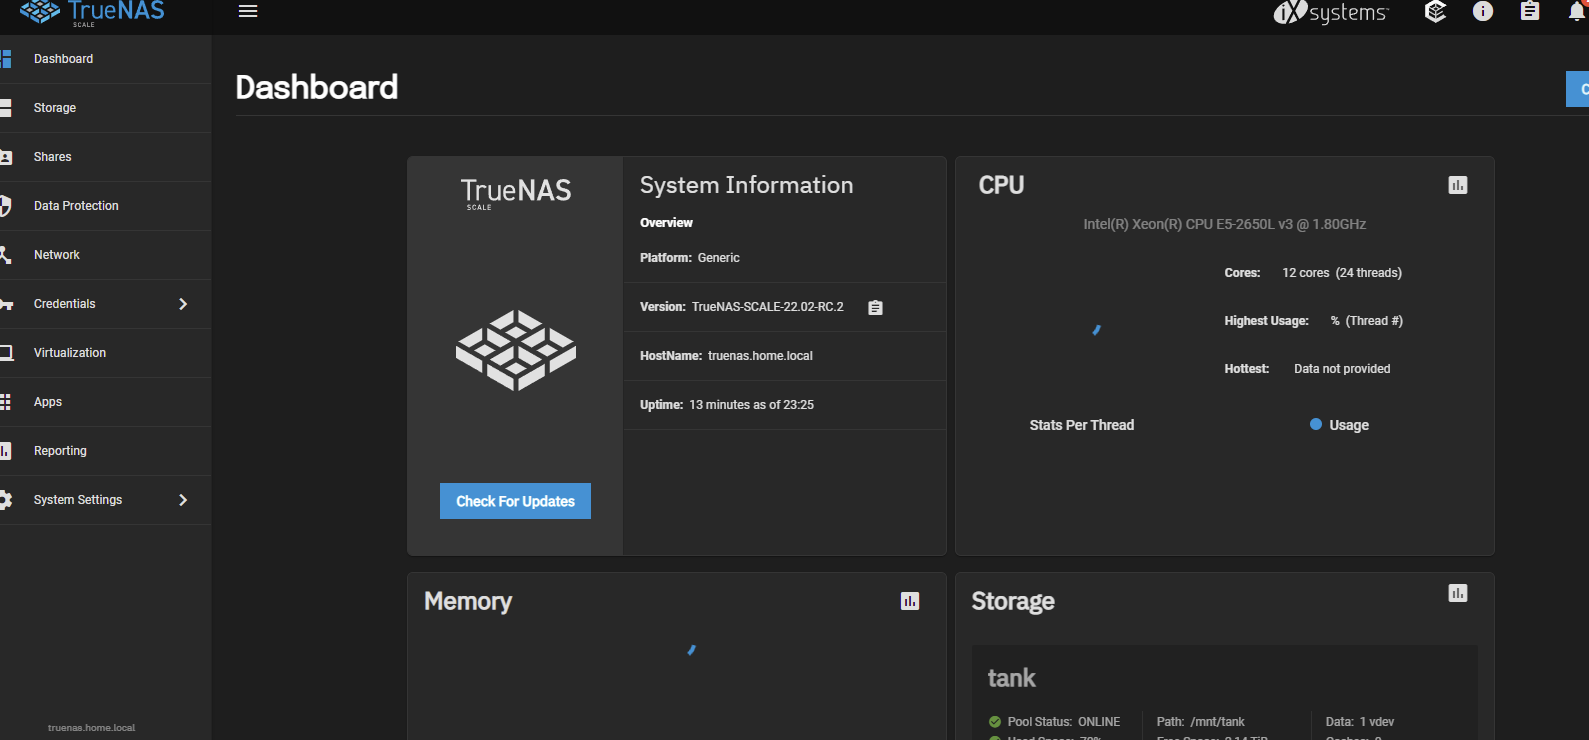The image size is (1589, 740).
Task: Open the Network menu item
Action: [x=105, y=255]
